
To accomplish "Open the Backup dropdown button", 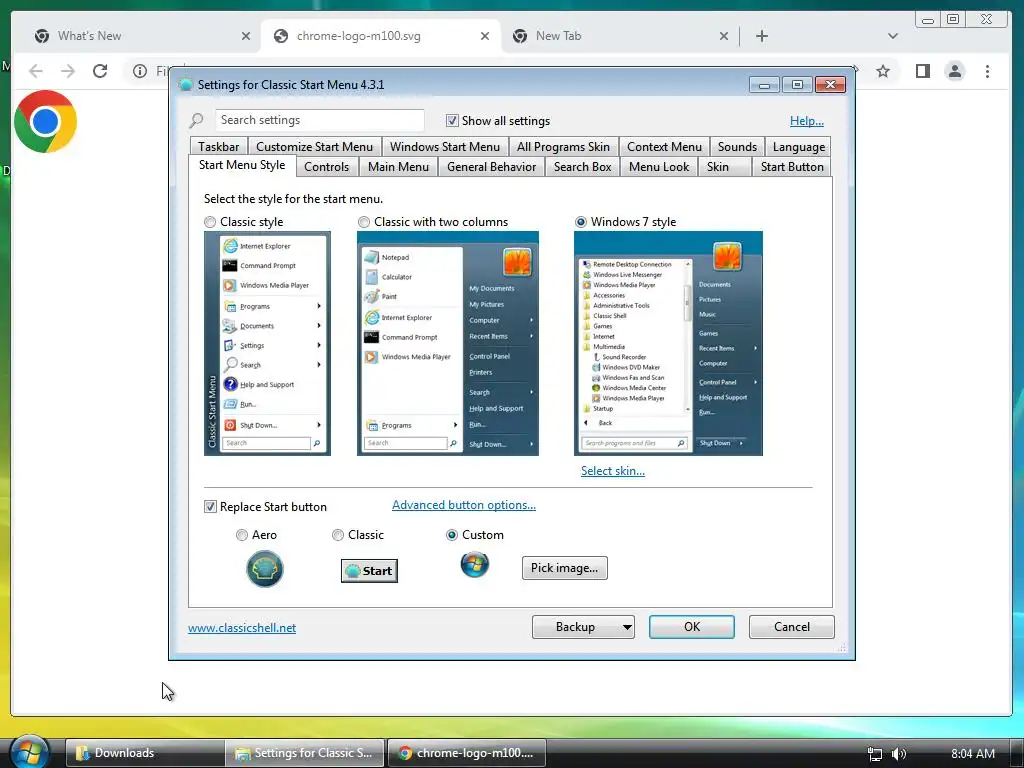I will pos(583,627).
